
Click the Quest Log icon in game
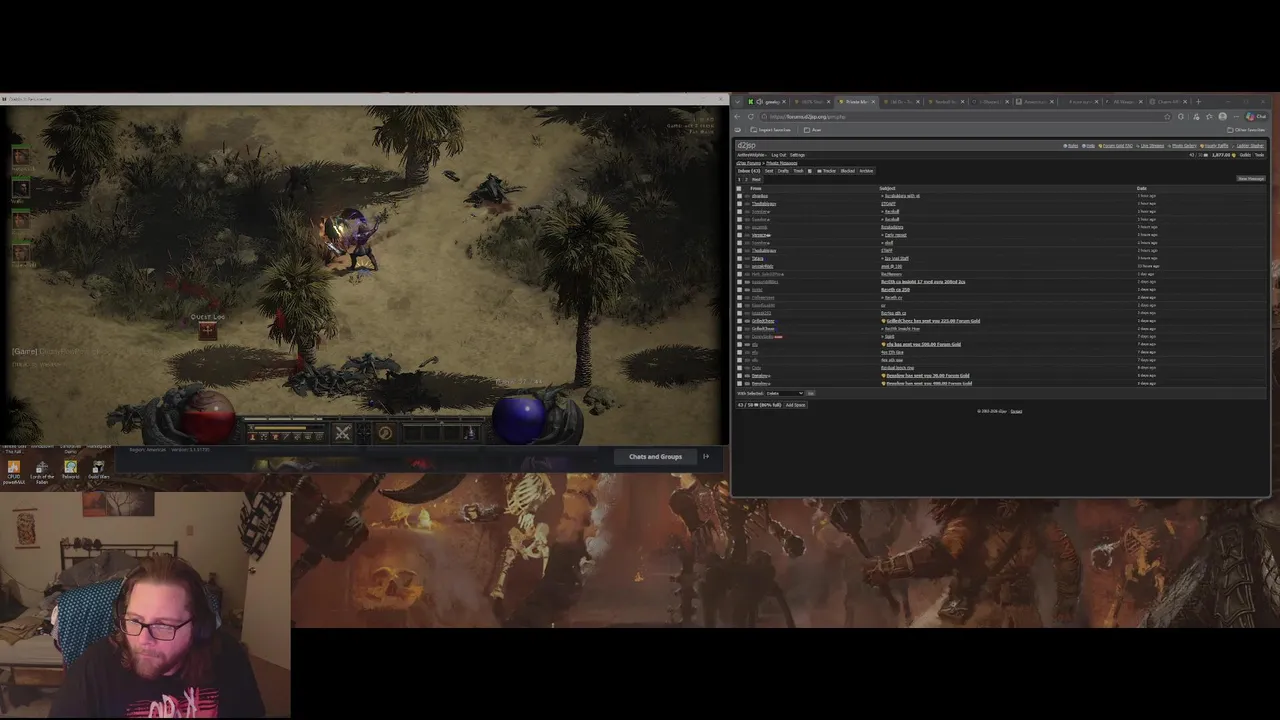(x=207, y=330)
